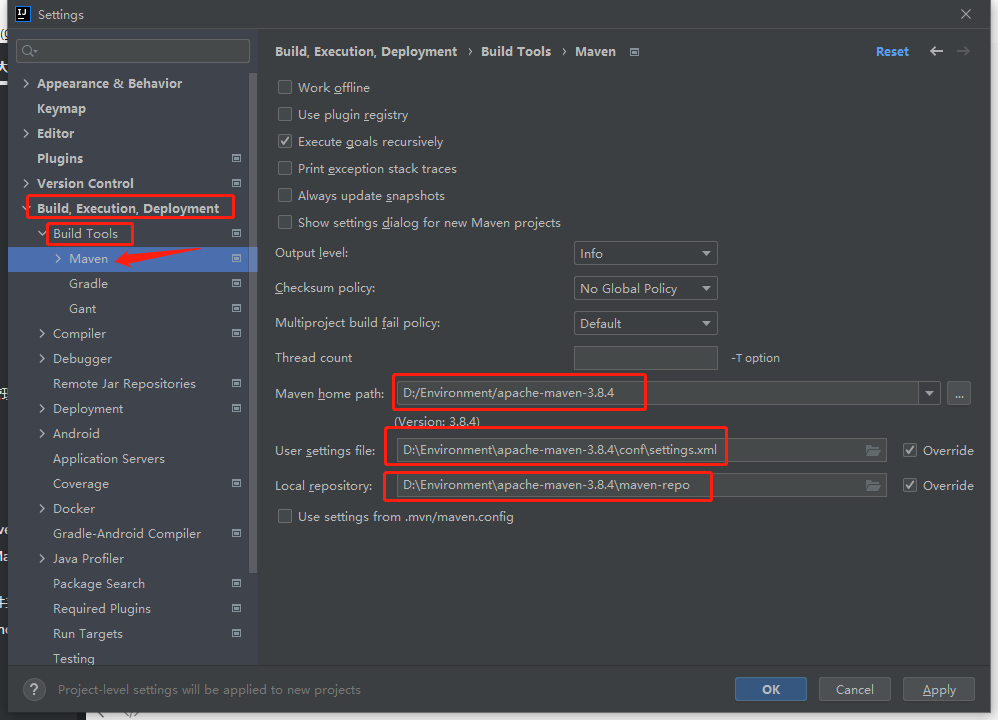Click the project-level icon next to Deployment
This screenshot has width=998, height=720.
[236, 408]
